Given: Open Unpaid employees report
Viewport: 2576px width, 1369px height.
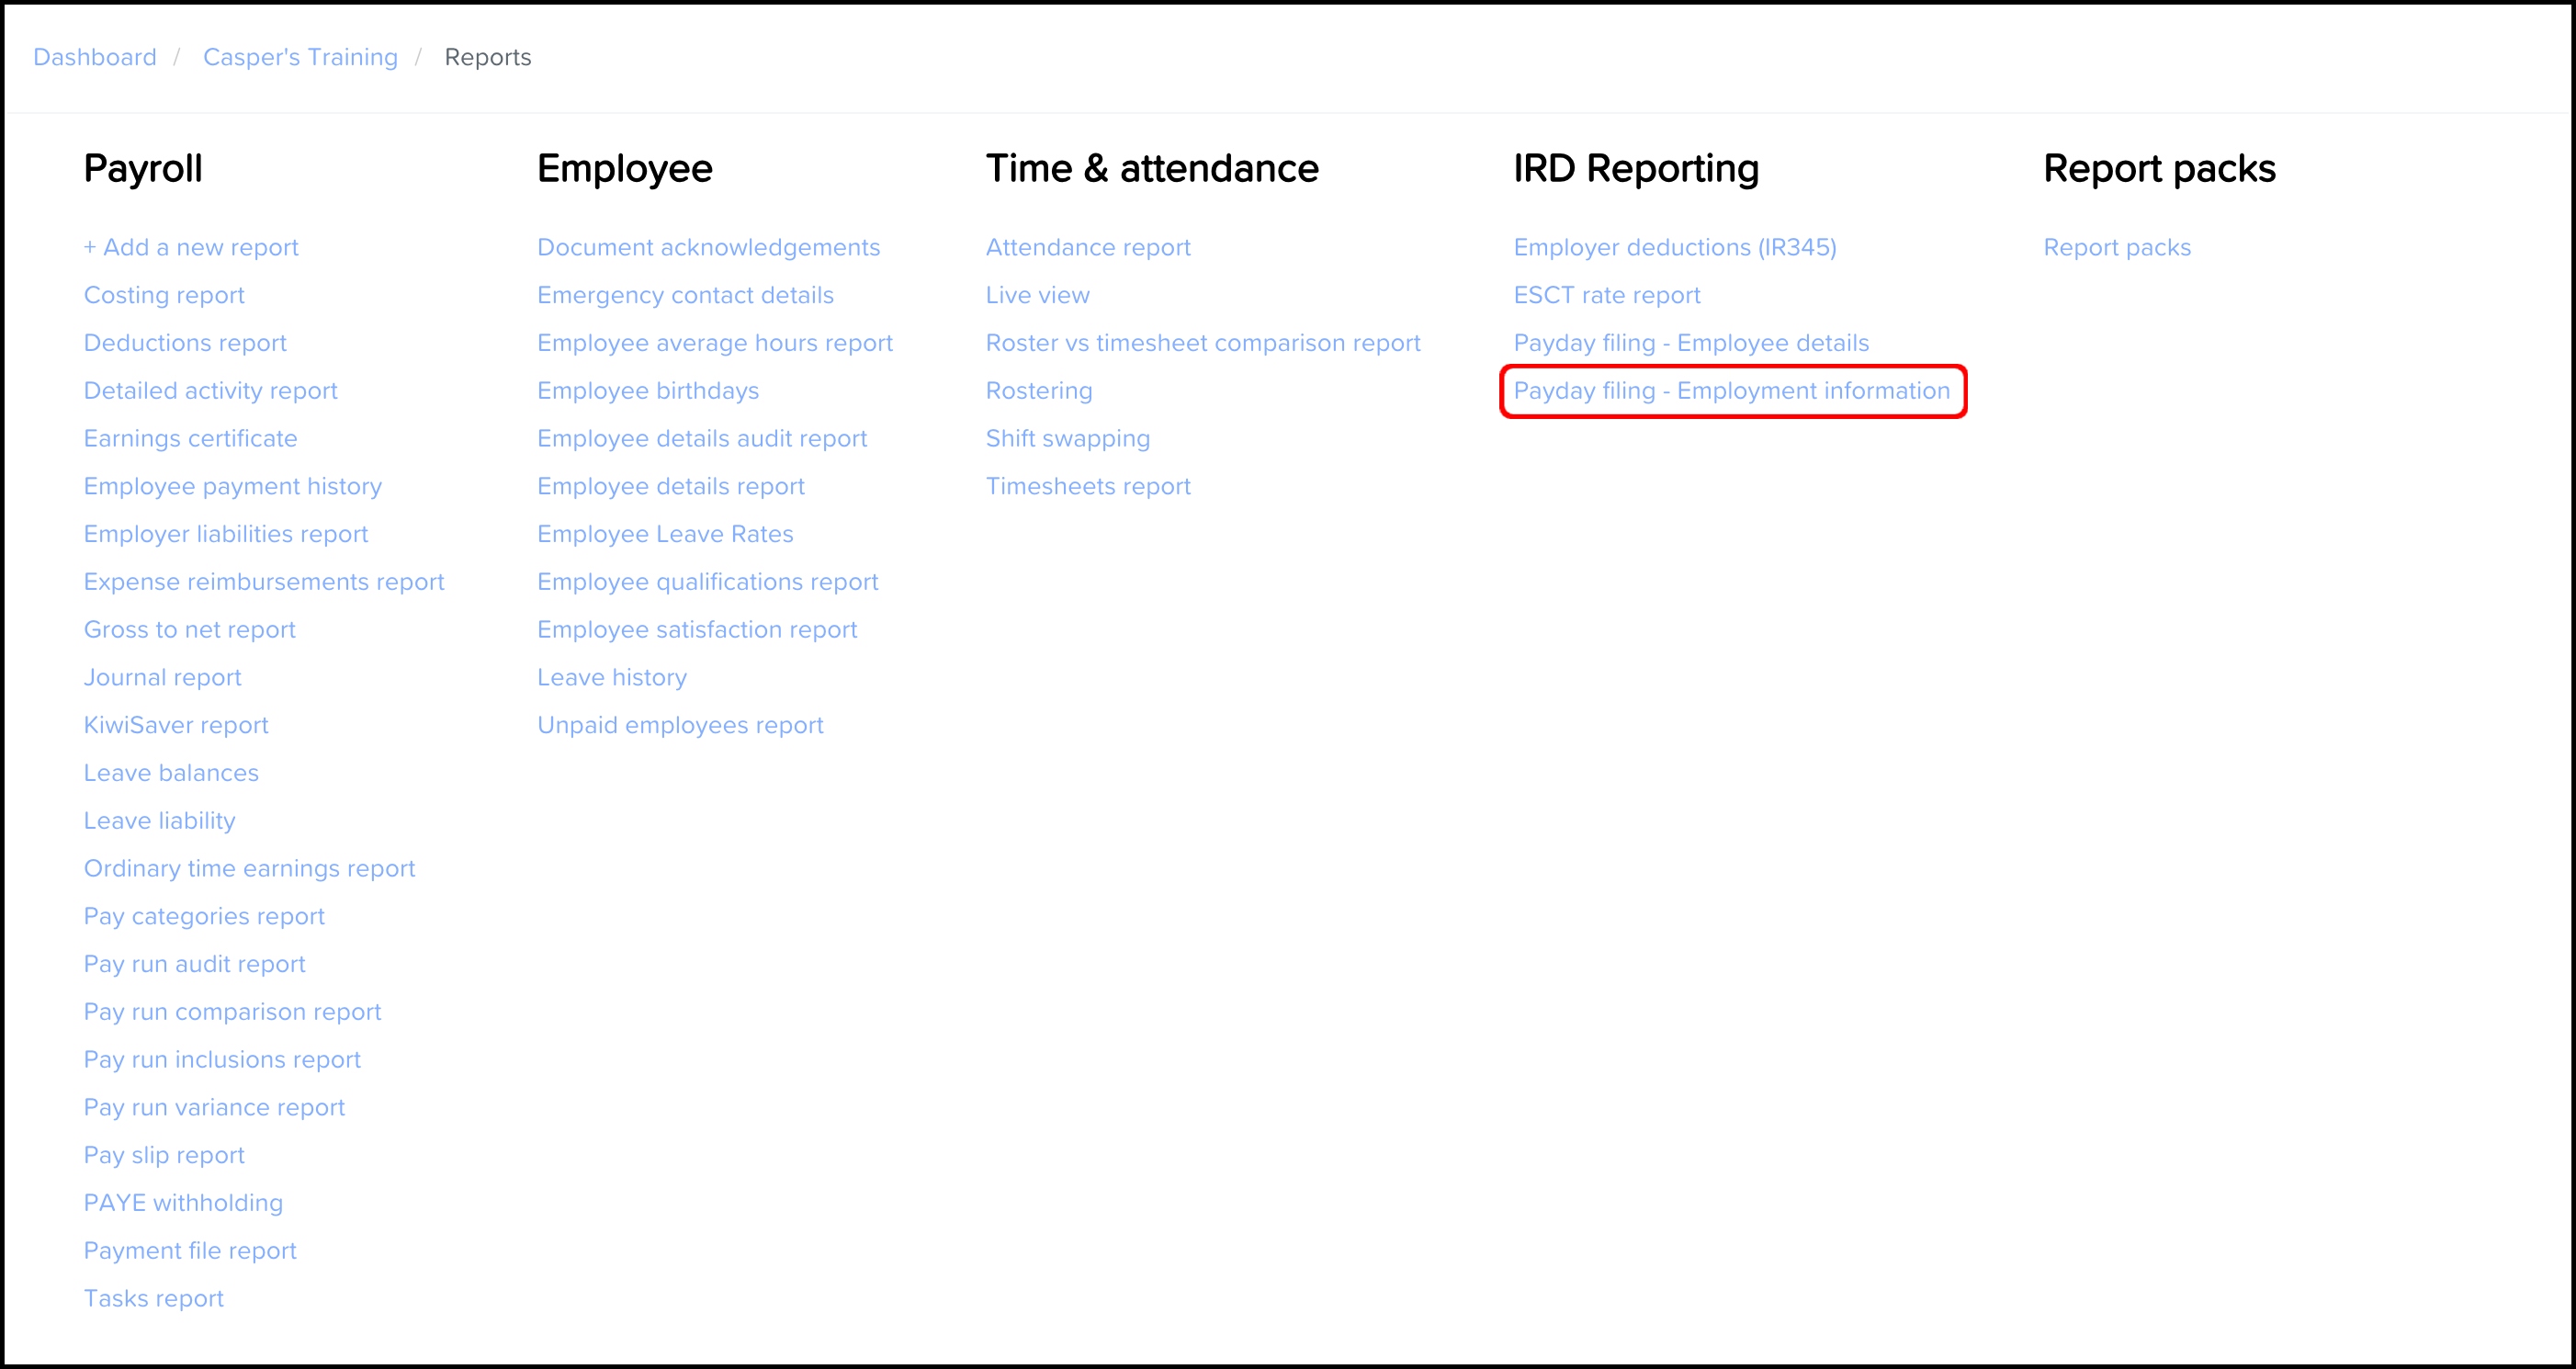Looking at the screenshot, I should click(680, 725).
